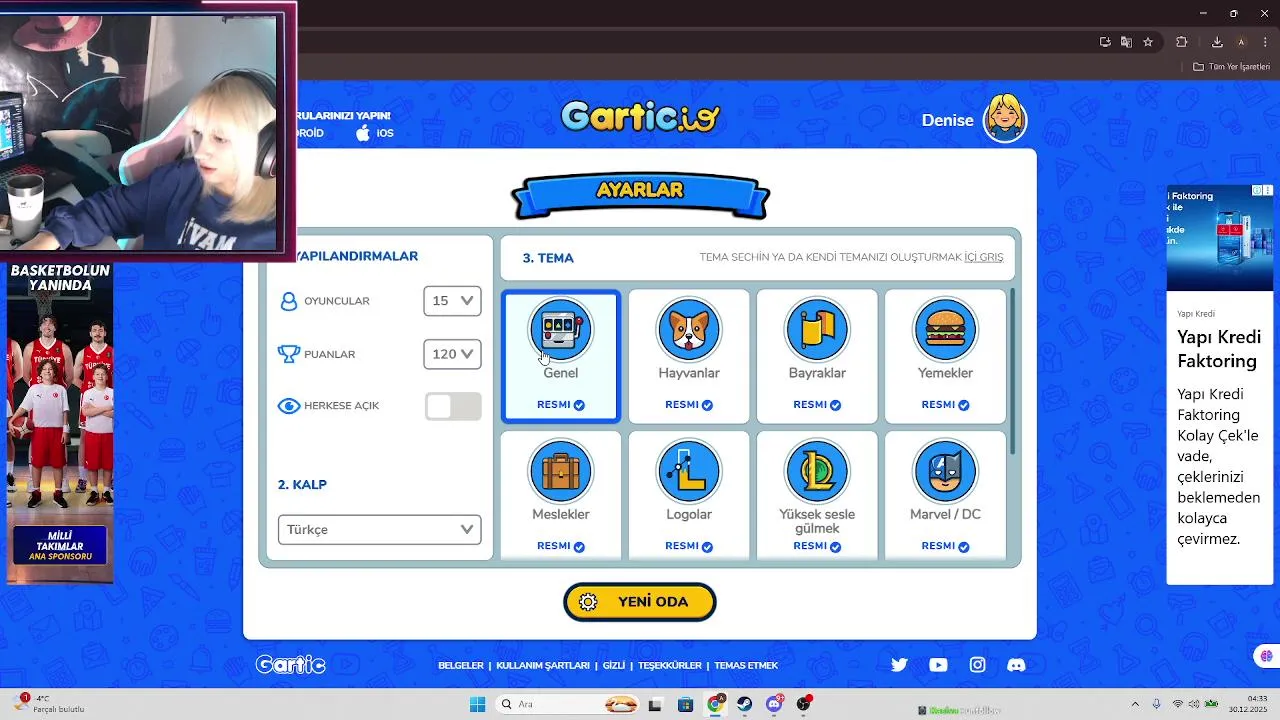This screenshot has width=1280, height=720.
Task: Pick the Logolar theme icon
Action: [689, 471]
